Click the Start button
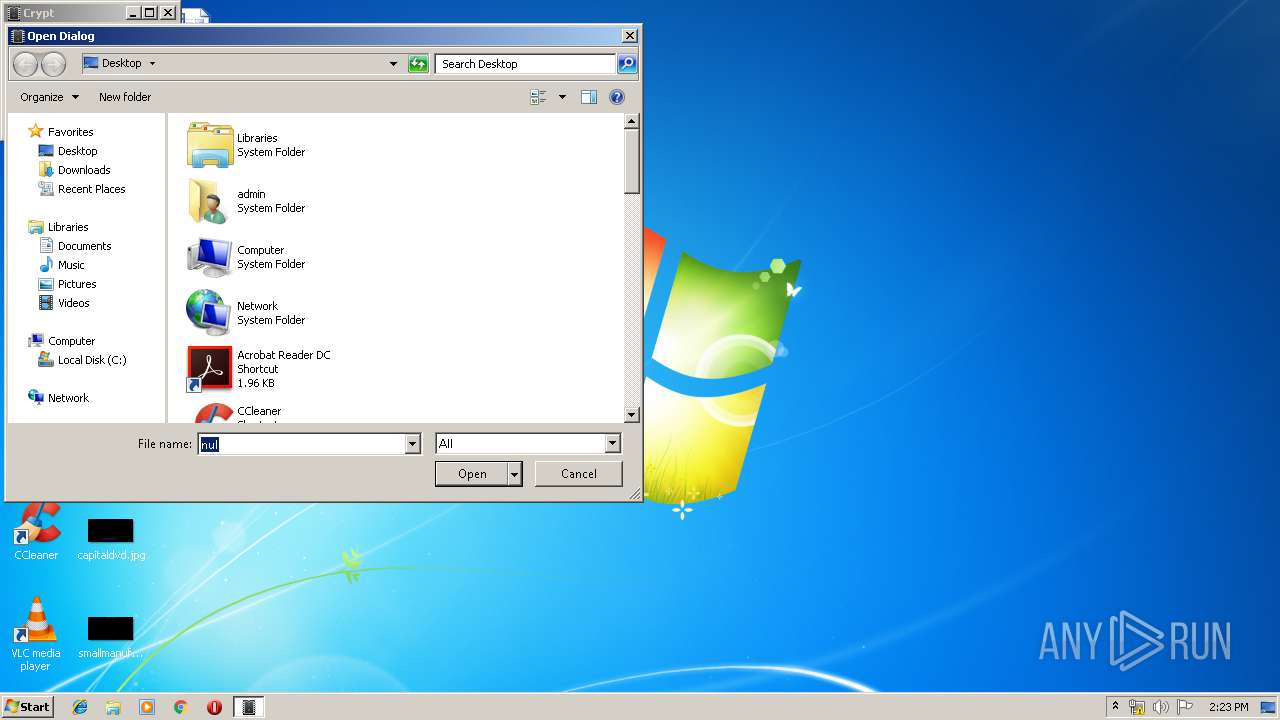This screenshot has width=1280, height=720. [x=28, y=707]
